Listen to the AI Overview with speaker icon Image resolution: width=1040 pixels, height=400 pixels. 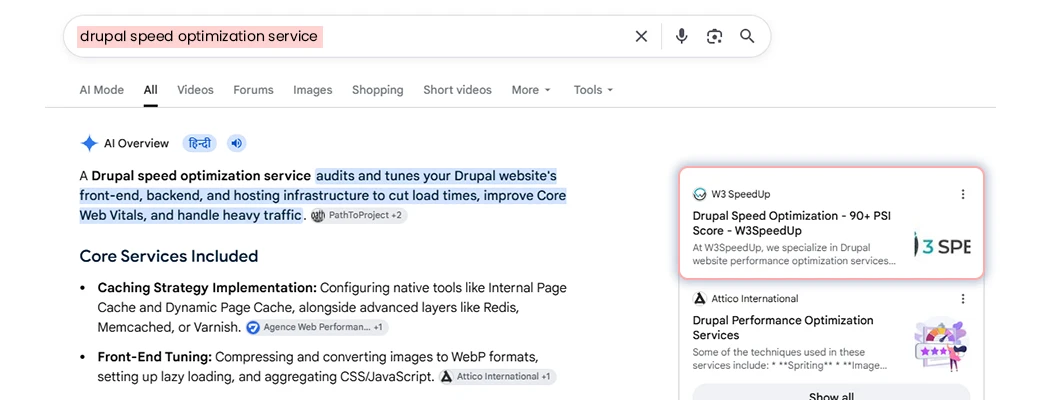click(237, 143)
